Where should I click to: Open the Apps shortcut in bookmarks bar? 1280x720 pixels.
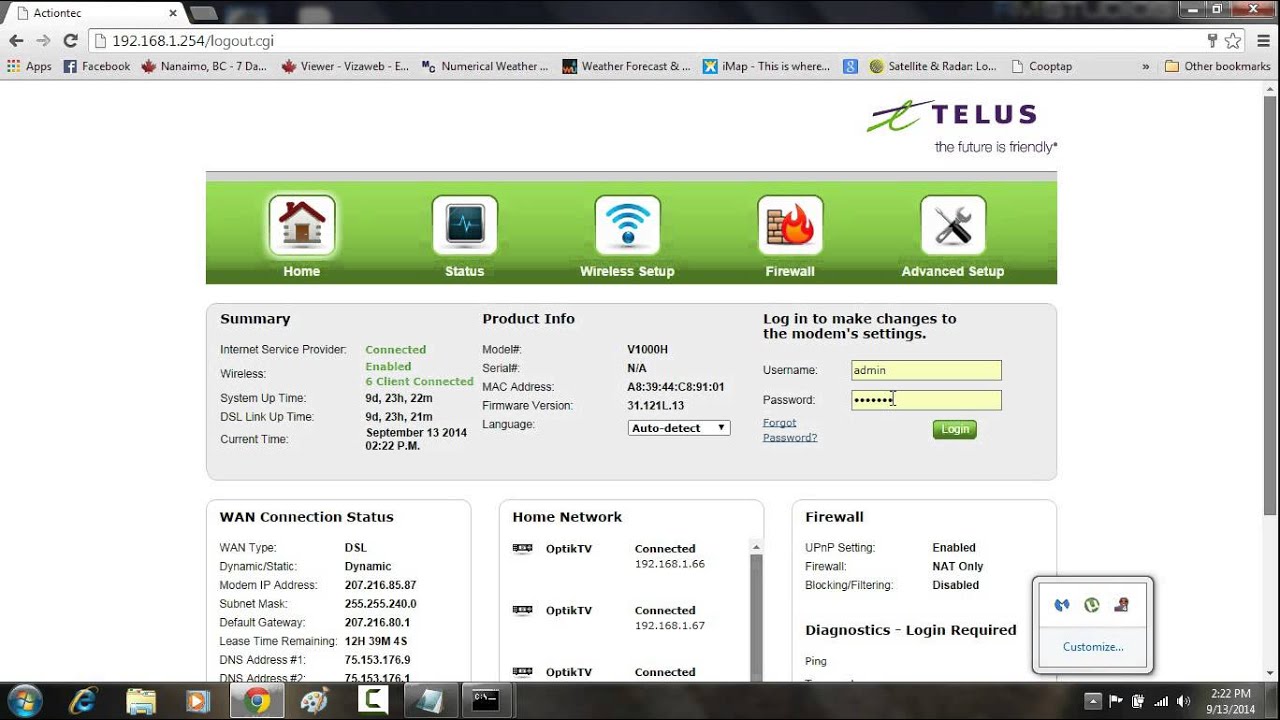click(29, 66)
